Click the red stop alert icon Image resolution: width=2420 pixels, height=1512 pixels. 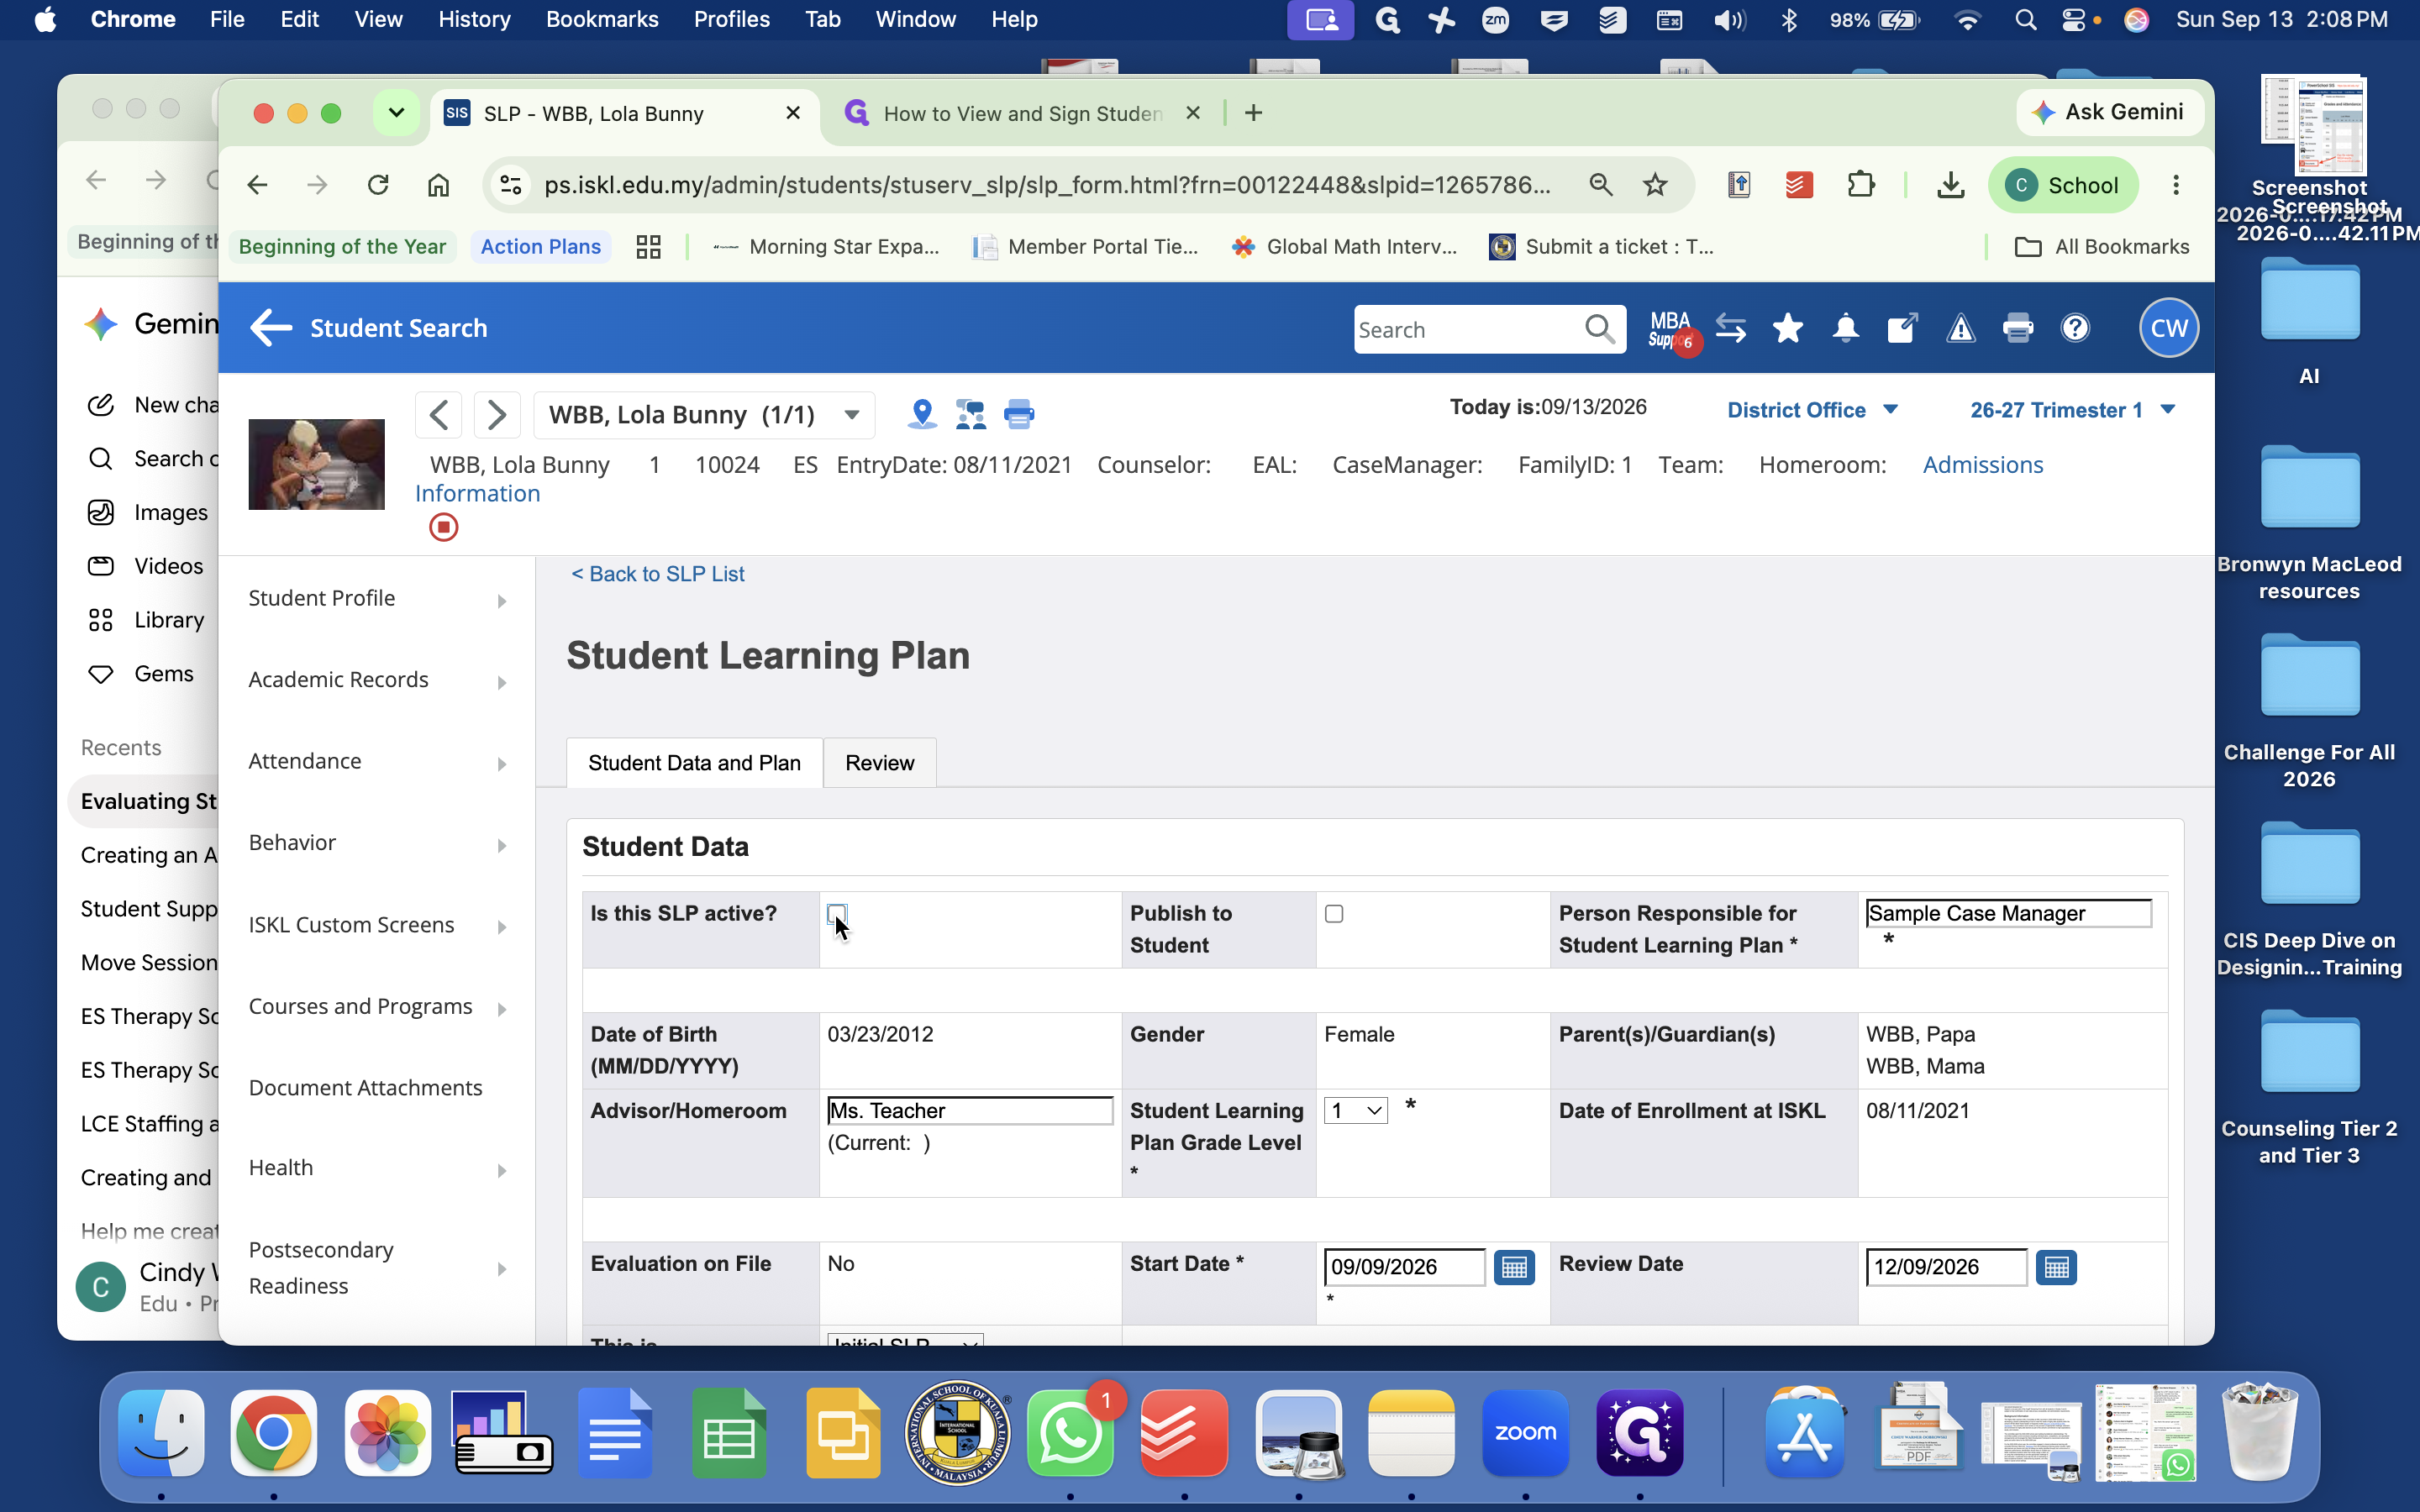[444, 527]
